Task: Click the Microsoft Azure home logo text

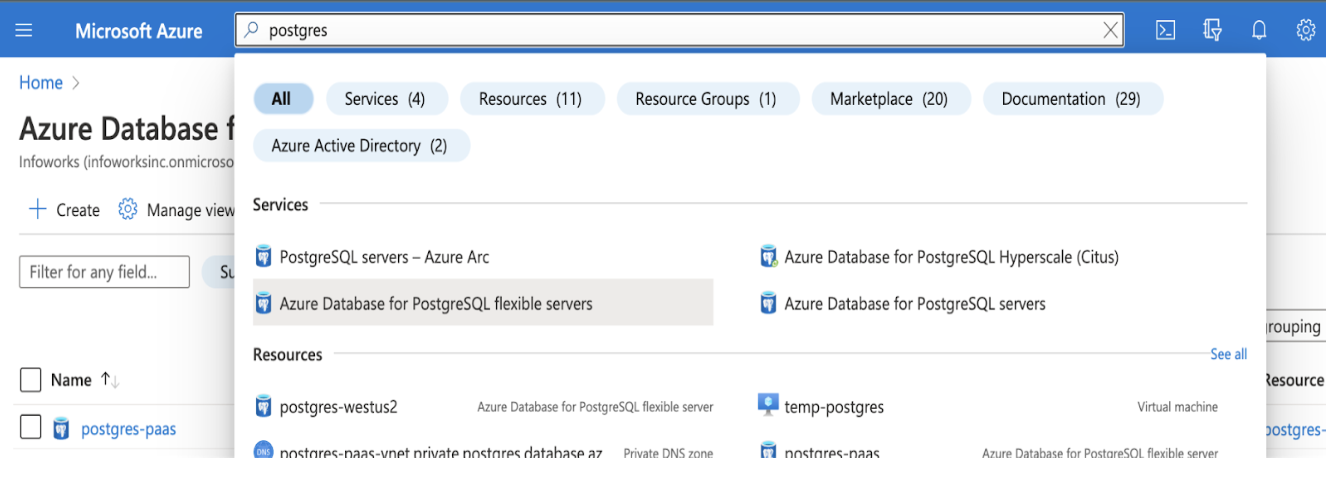Action: pyautogui.click(x=139, y=31)
